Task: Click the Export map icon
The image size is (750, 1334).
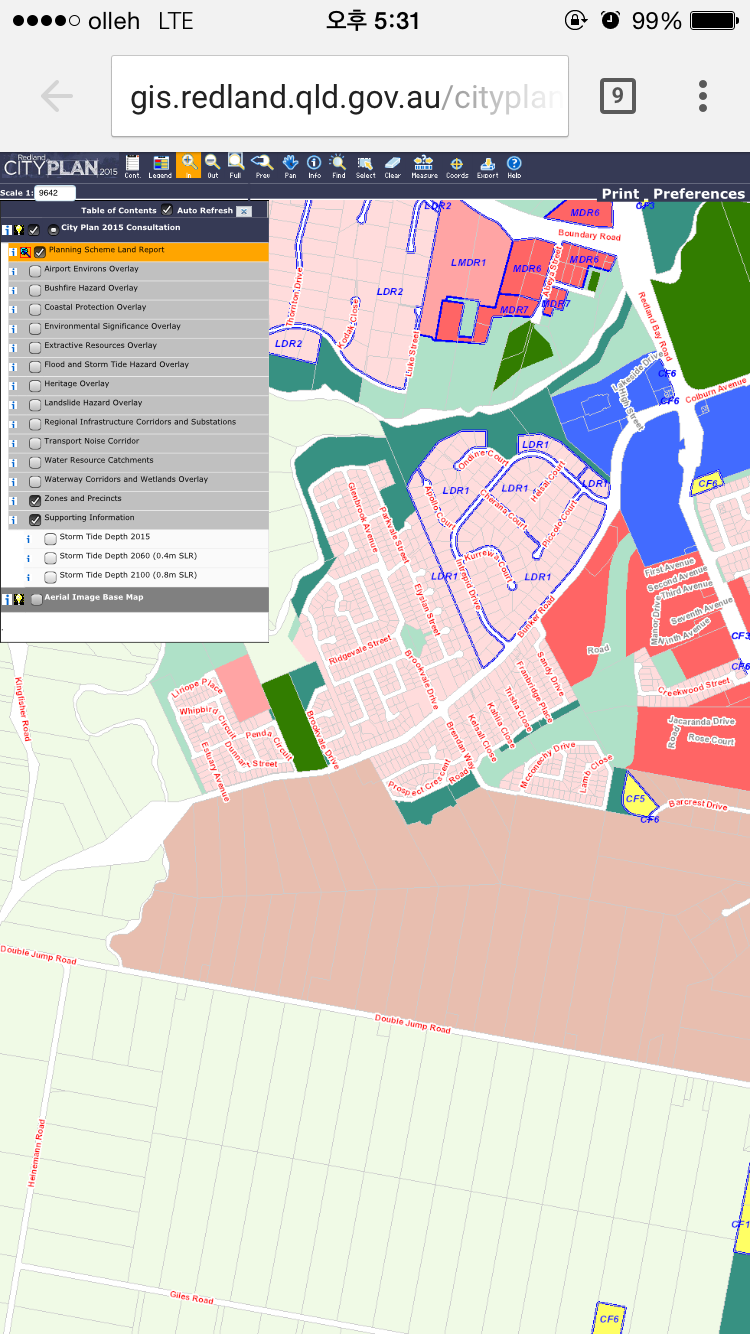Action: click(487, 165)
